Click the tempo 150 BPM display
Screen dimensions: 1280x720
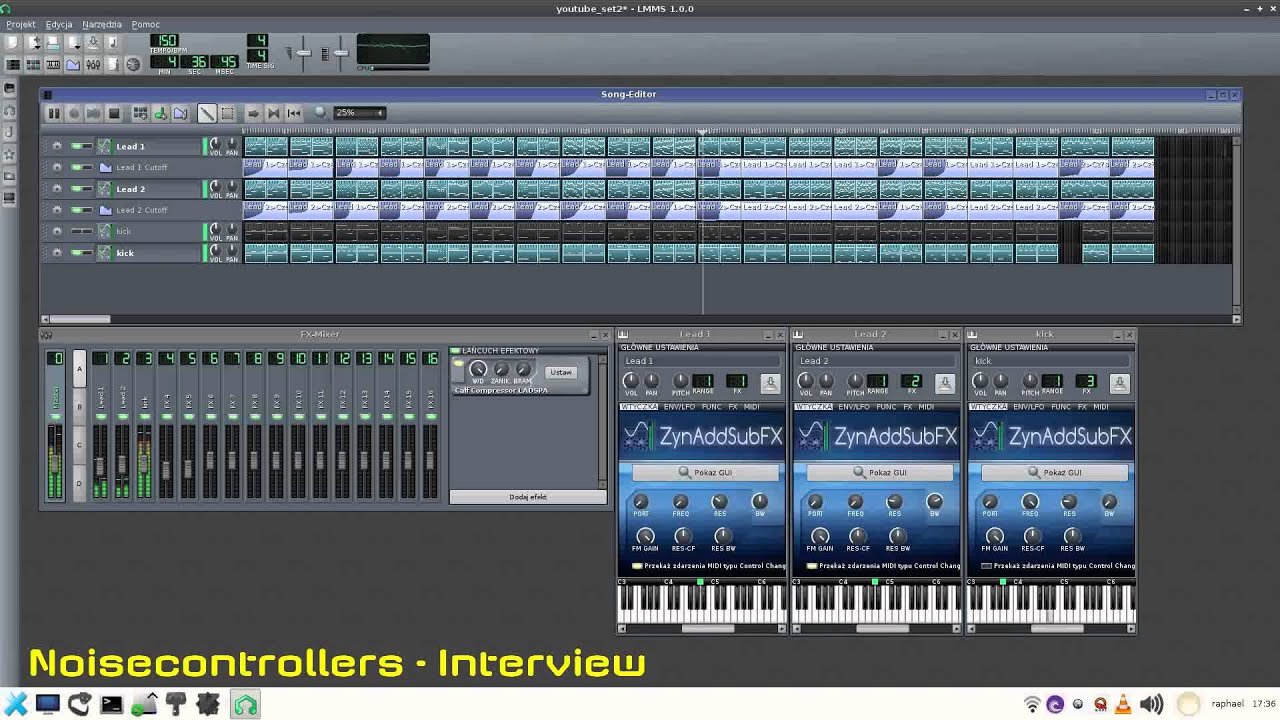pyautogui.click(x=163, y=40)
